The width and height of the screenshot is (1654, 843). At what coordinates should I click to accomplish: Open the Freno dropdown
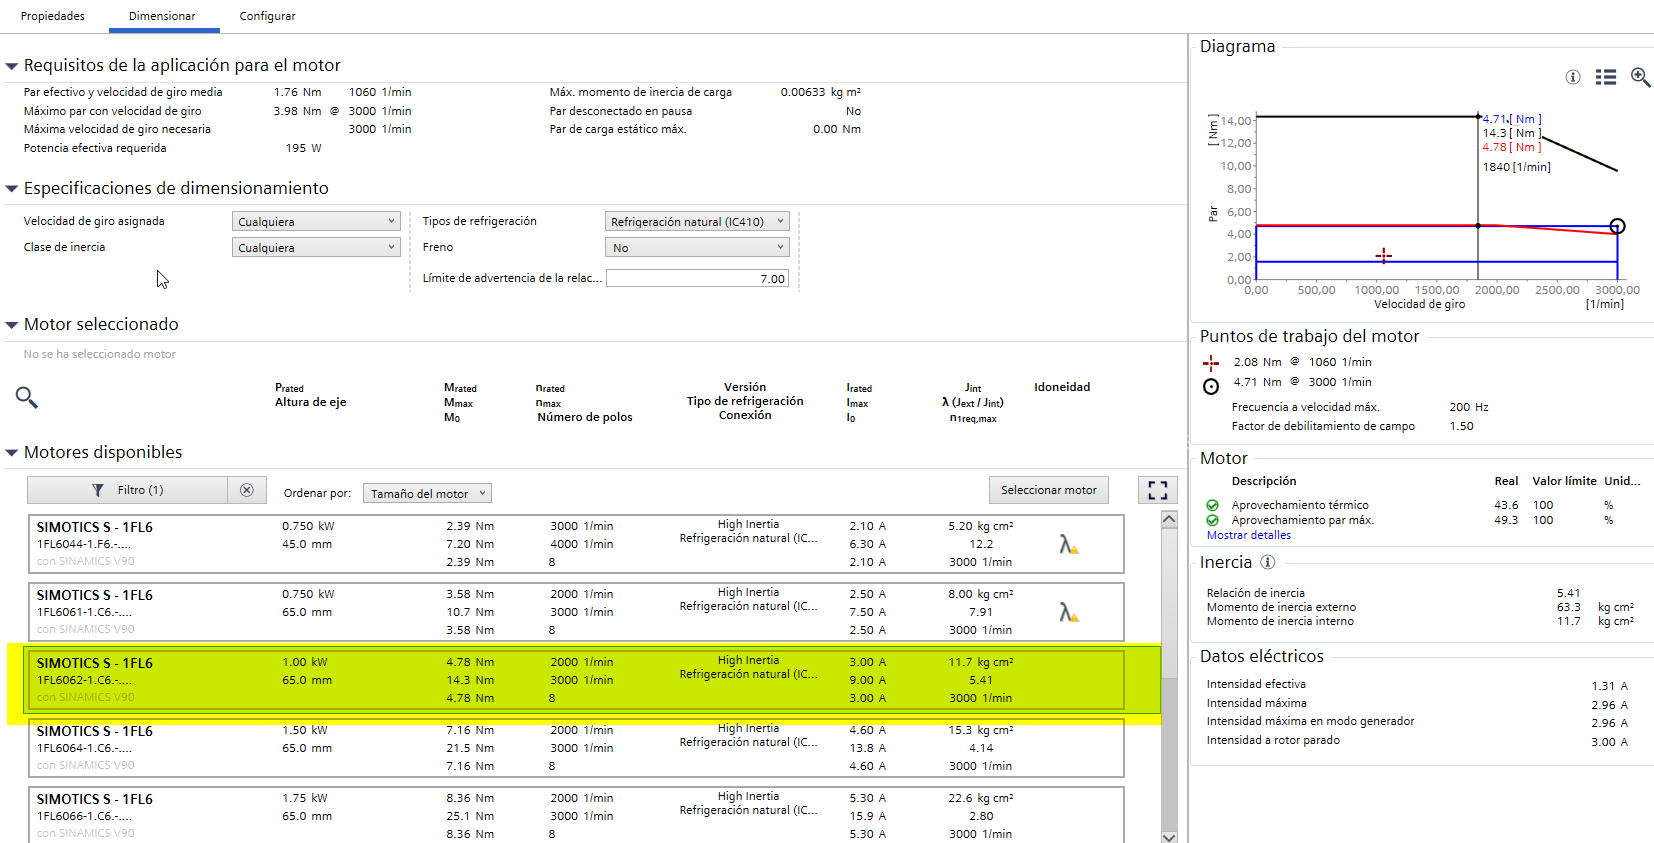click(697, 248)
